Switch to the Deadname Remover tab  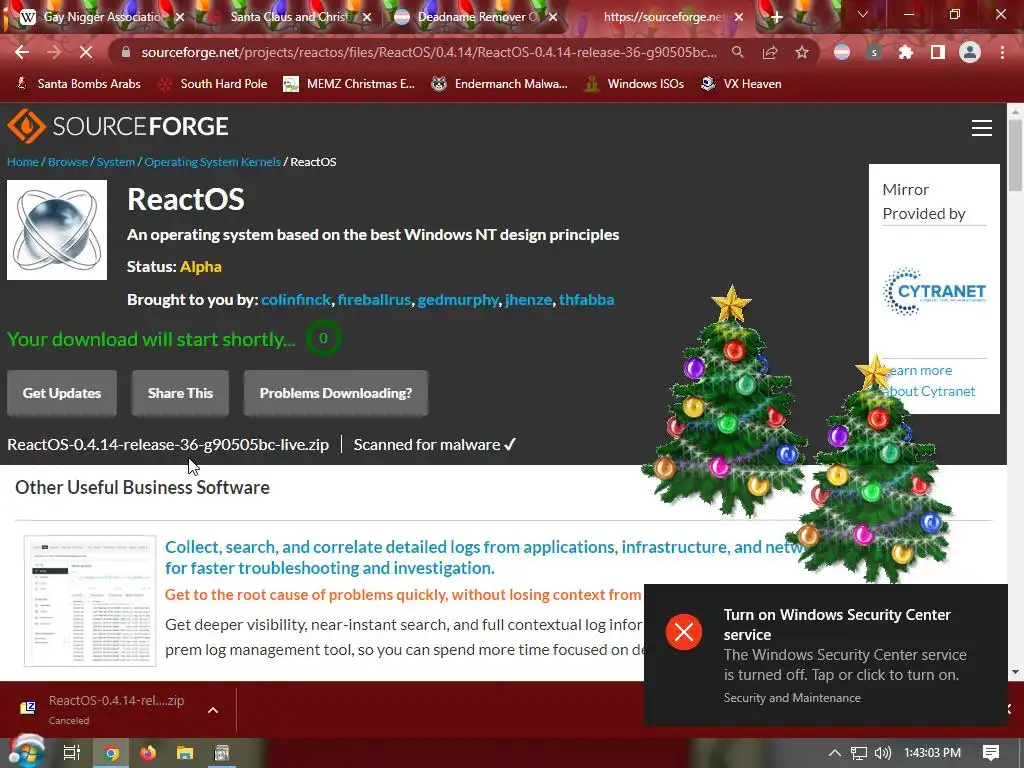point(477,17)
